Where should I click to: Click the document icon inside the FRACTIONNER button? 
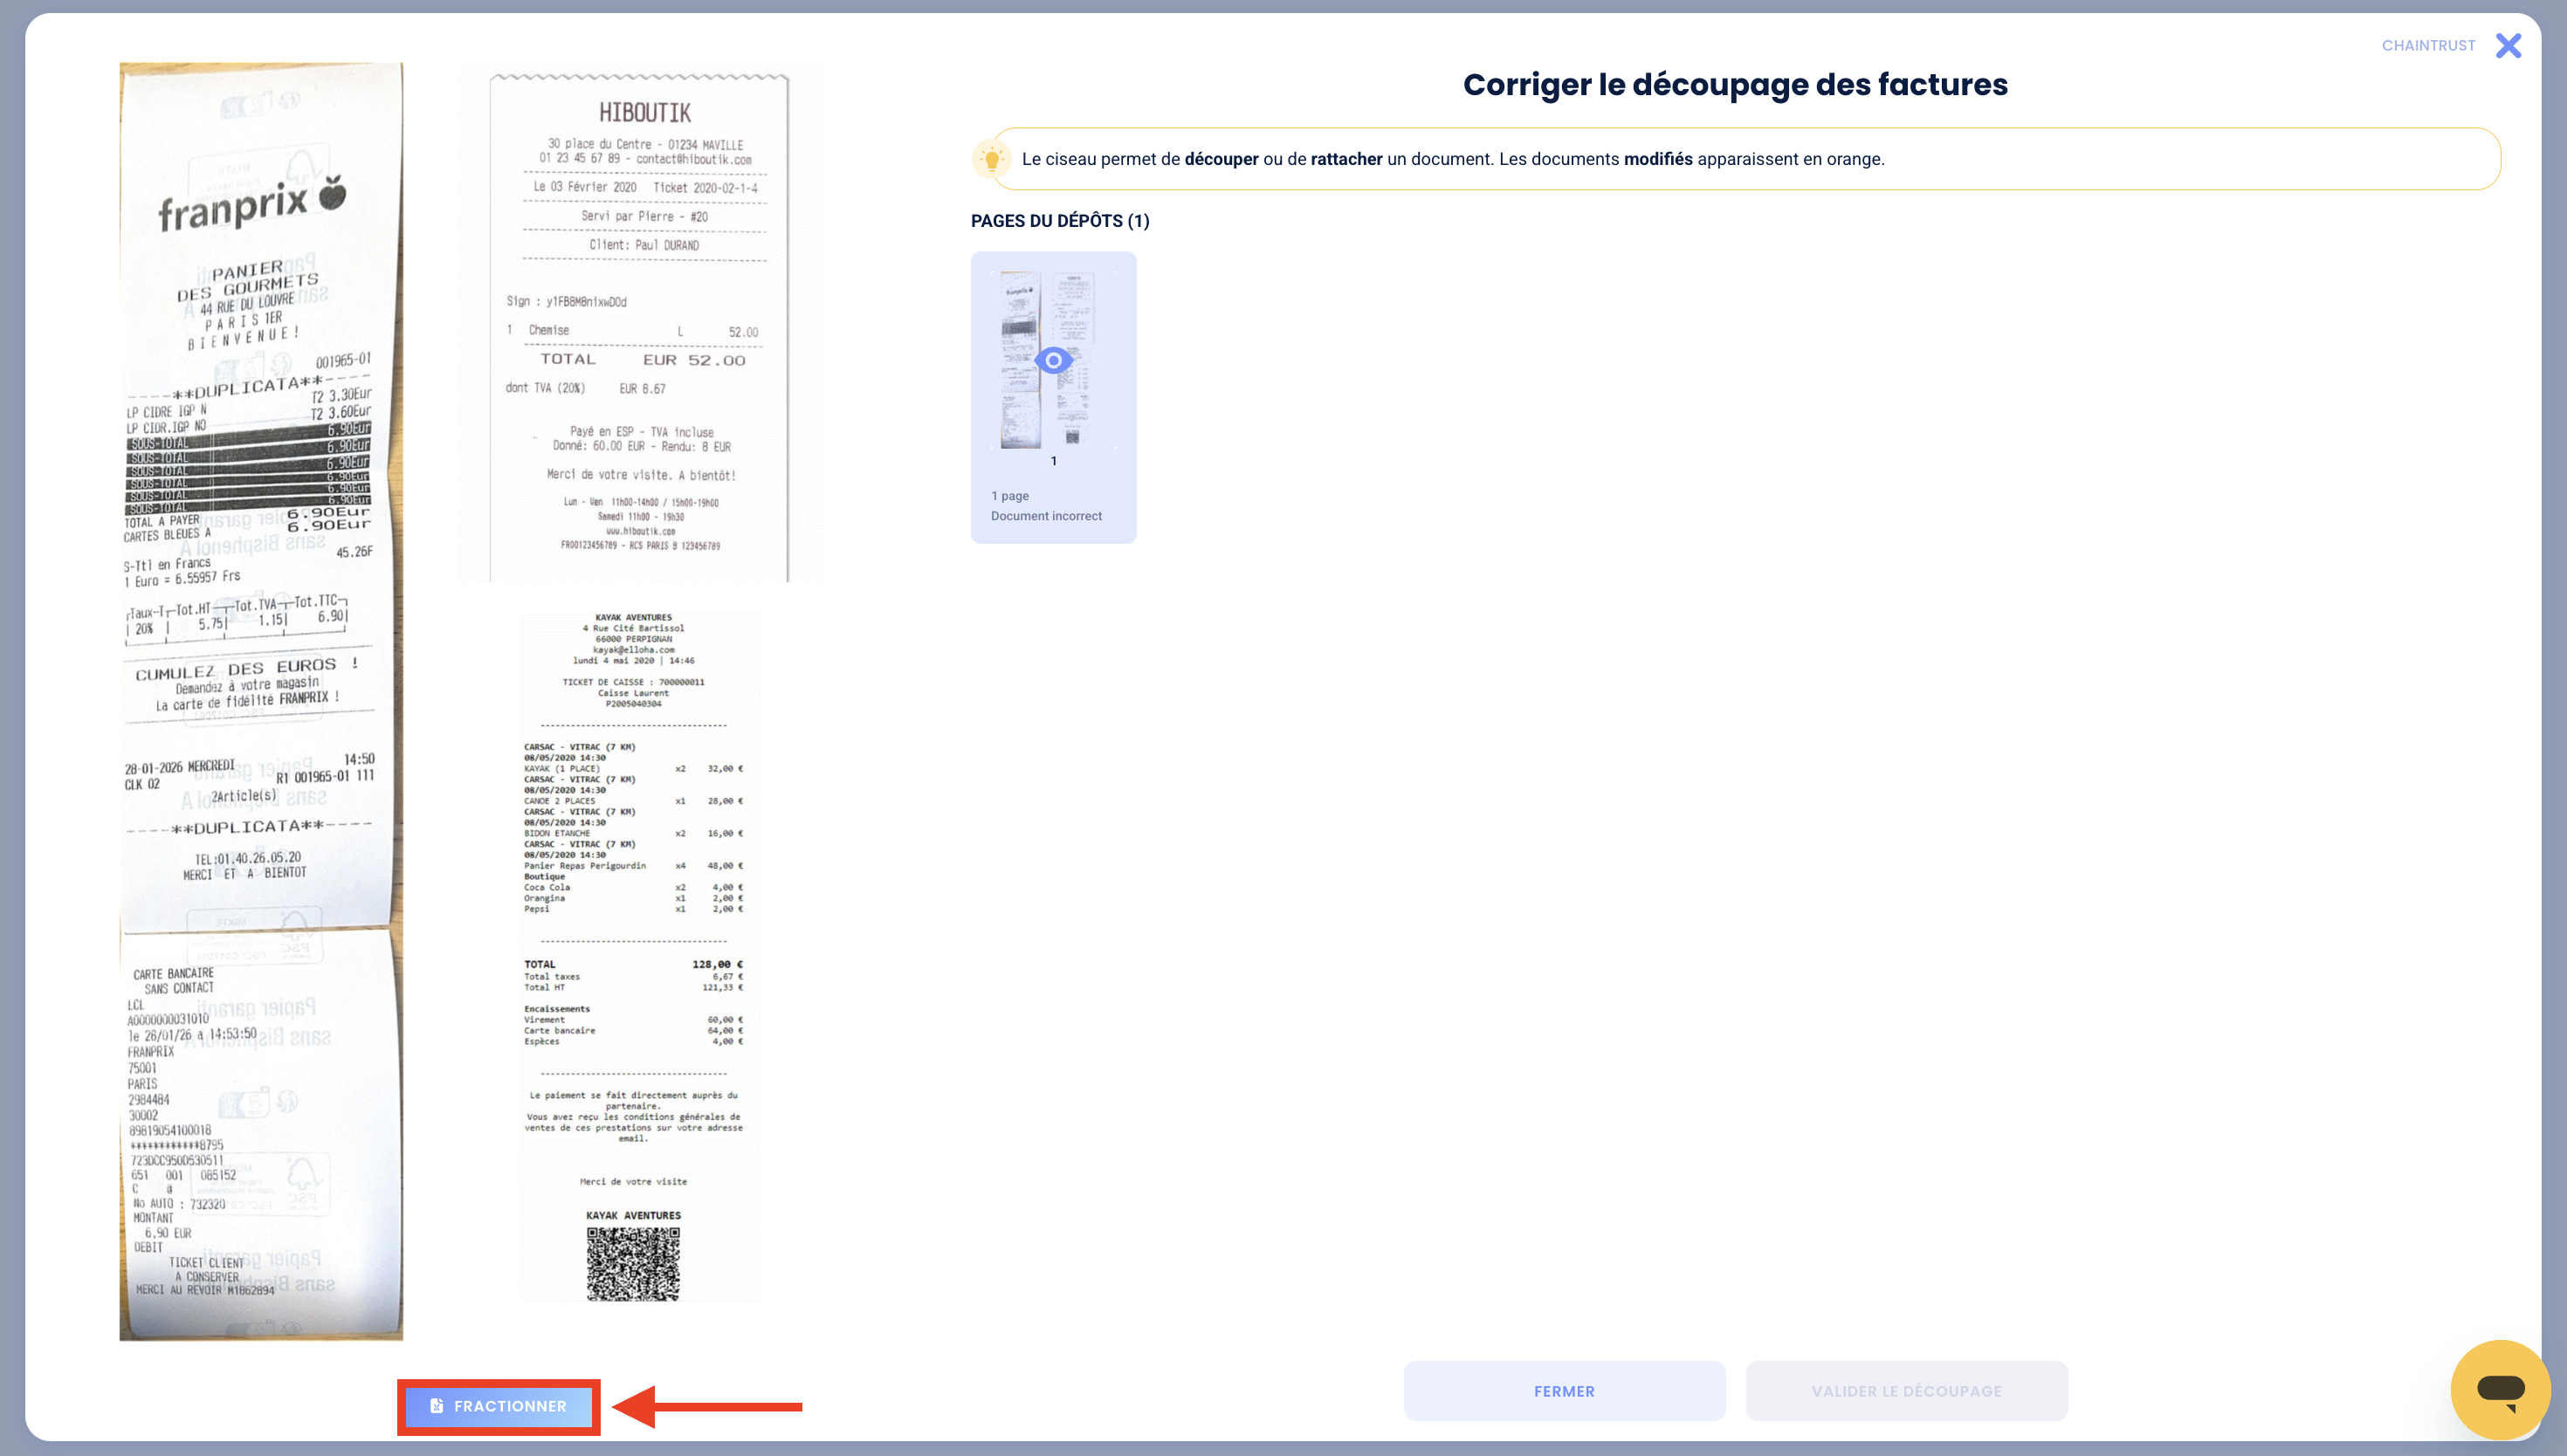tap(436, 1406)
